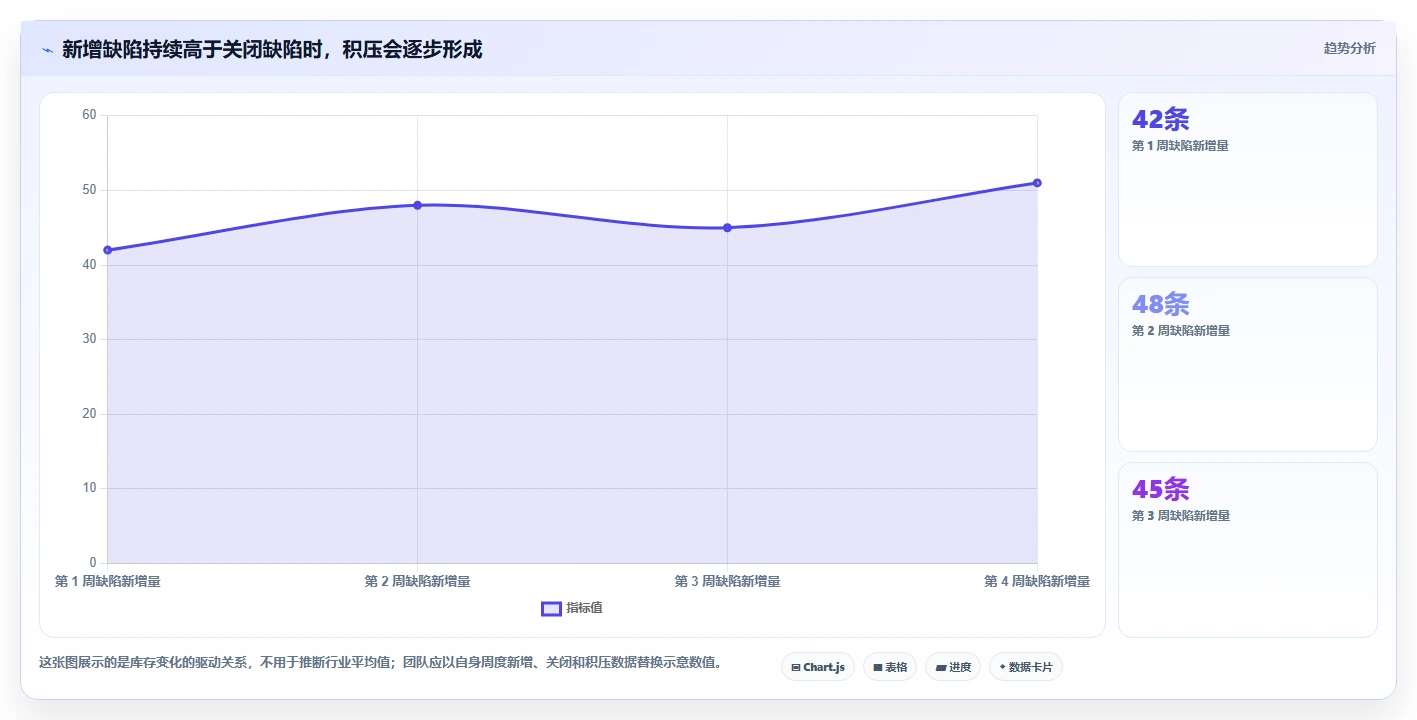Click the footnote starting 这张图展示的是库存变化
This screenshot has width=1417, height=720.
(x=380, y=662)
